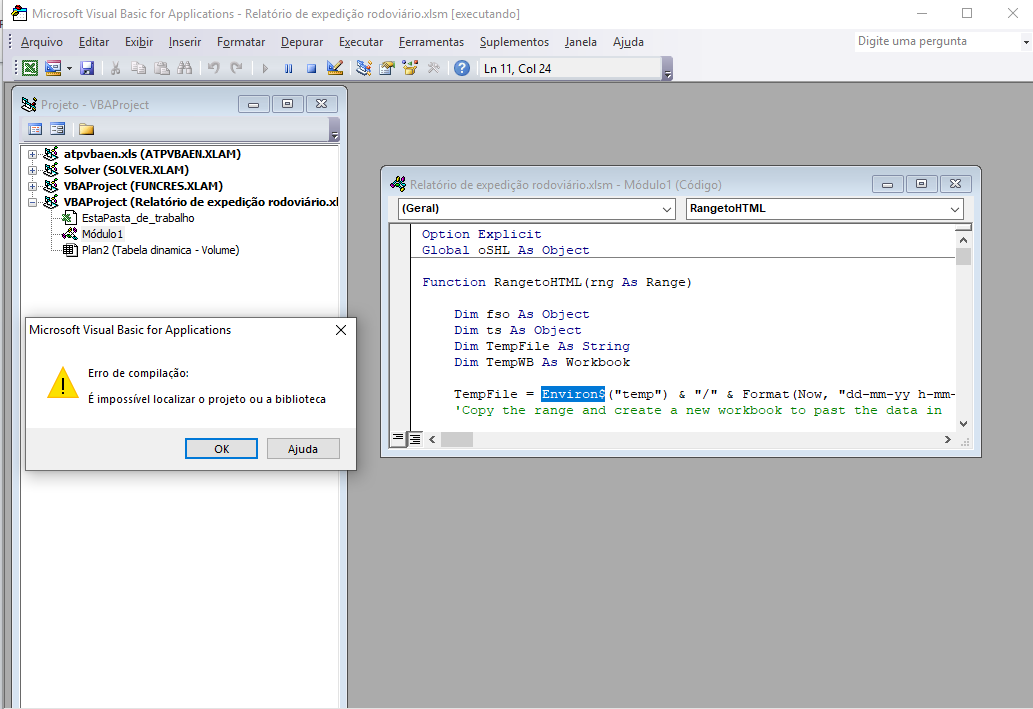The width and height of the screenshot is (1033, 709).
Task: Click the 'Digite uma pergunta' help box
Action: 937,42
